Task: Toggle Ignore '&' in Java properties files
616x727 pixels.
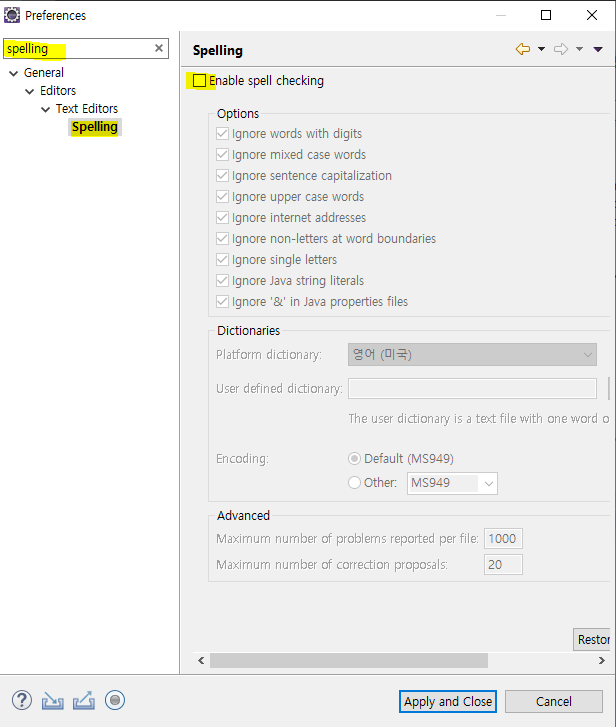Action: point(222,302)
